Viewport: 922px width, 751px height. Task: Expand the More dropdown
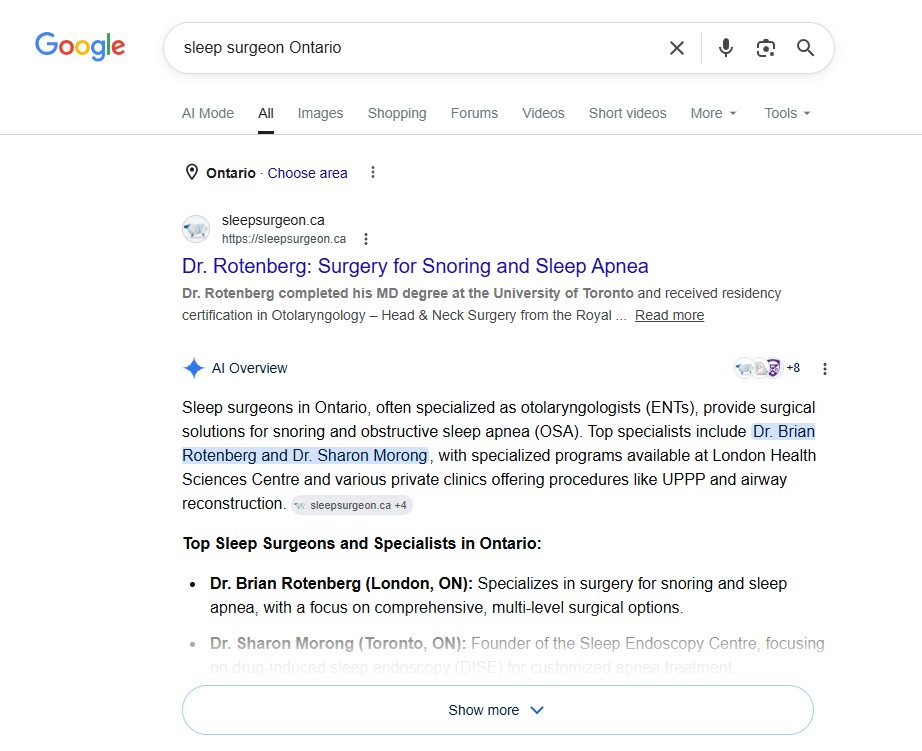713,113
